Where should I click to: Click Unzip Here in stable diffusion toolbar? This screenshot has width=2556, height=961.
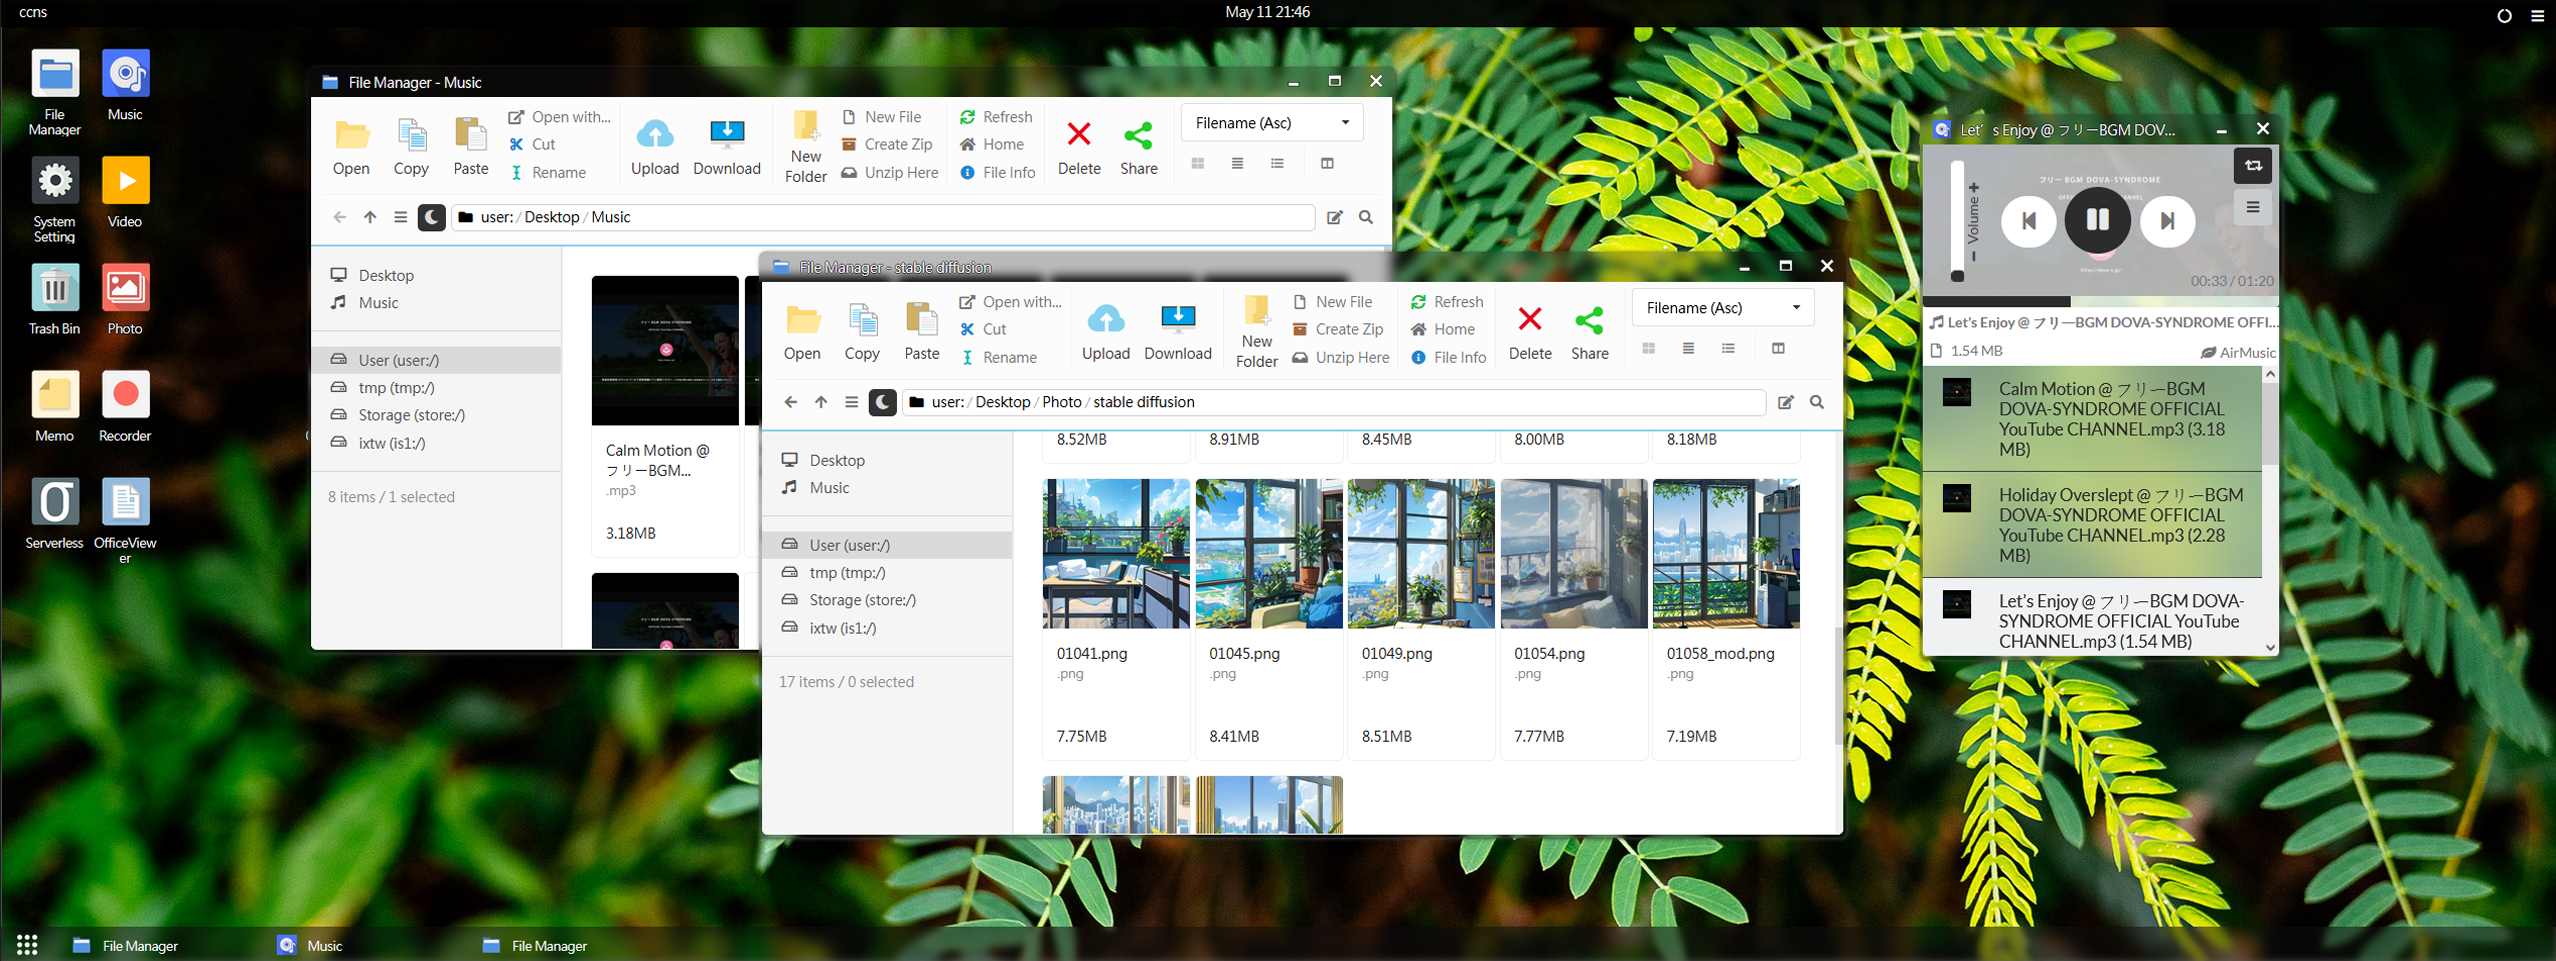pyautogui.click(x=1340, y=357)
